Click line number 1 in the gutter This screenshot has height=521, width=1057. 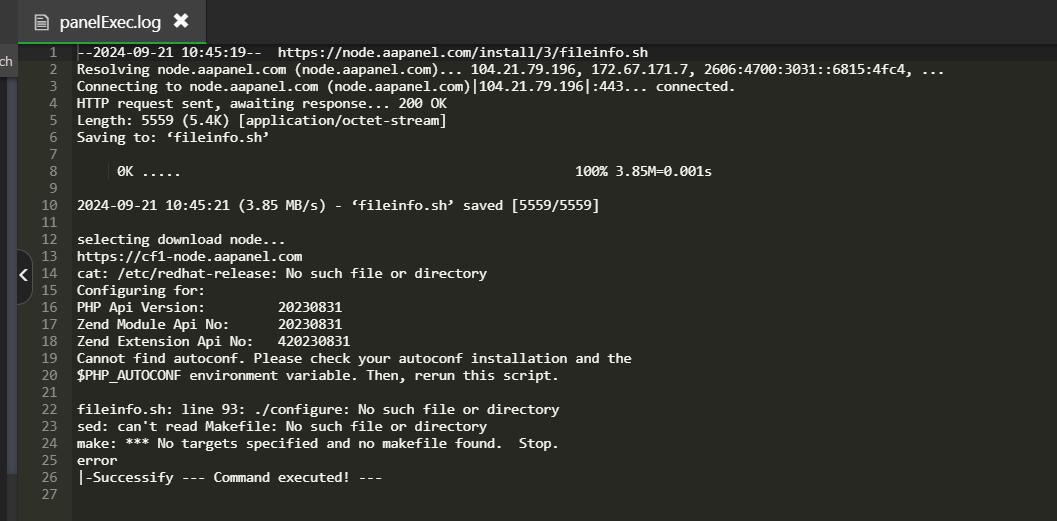coord(52,52)
